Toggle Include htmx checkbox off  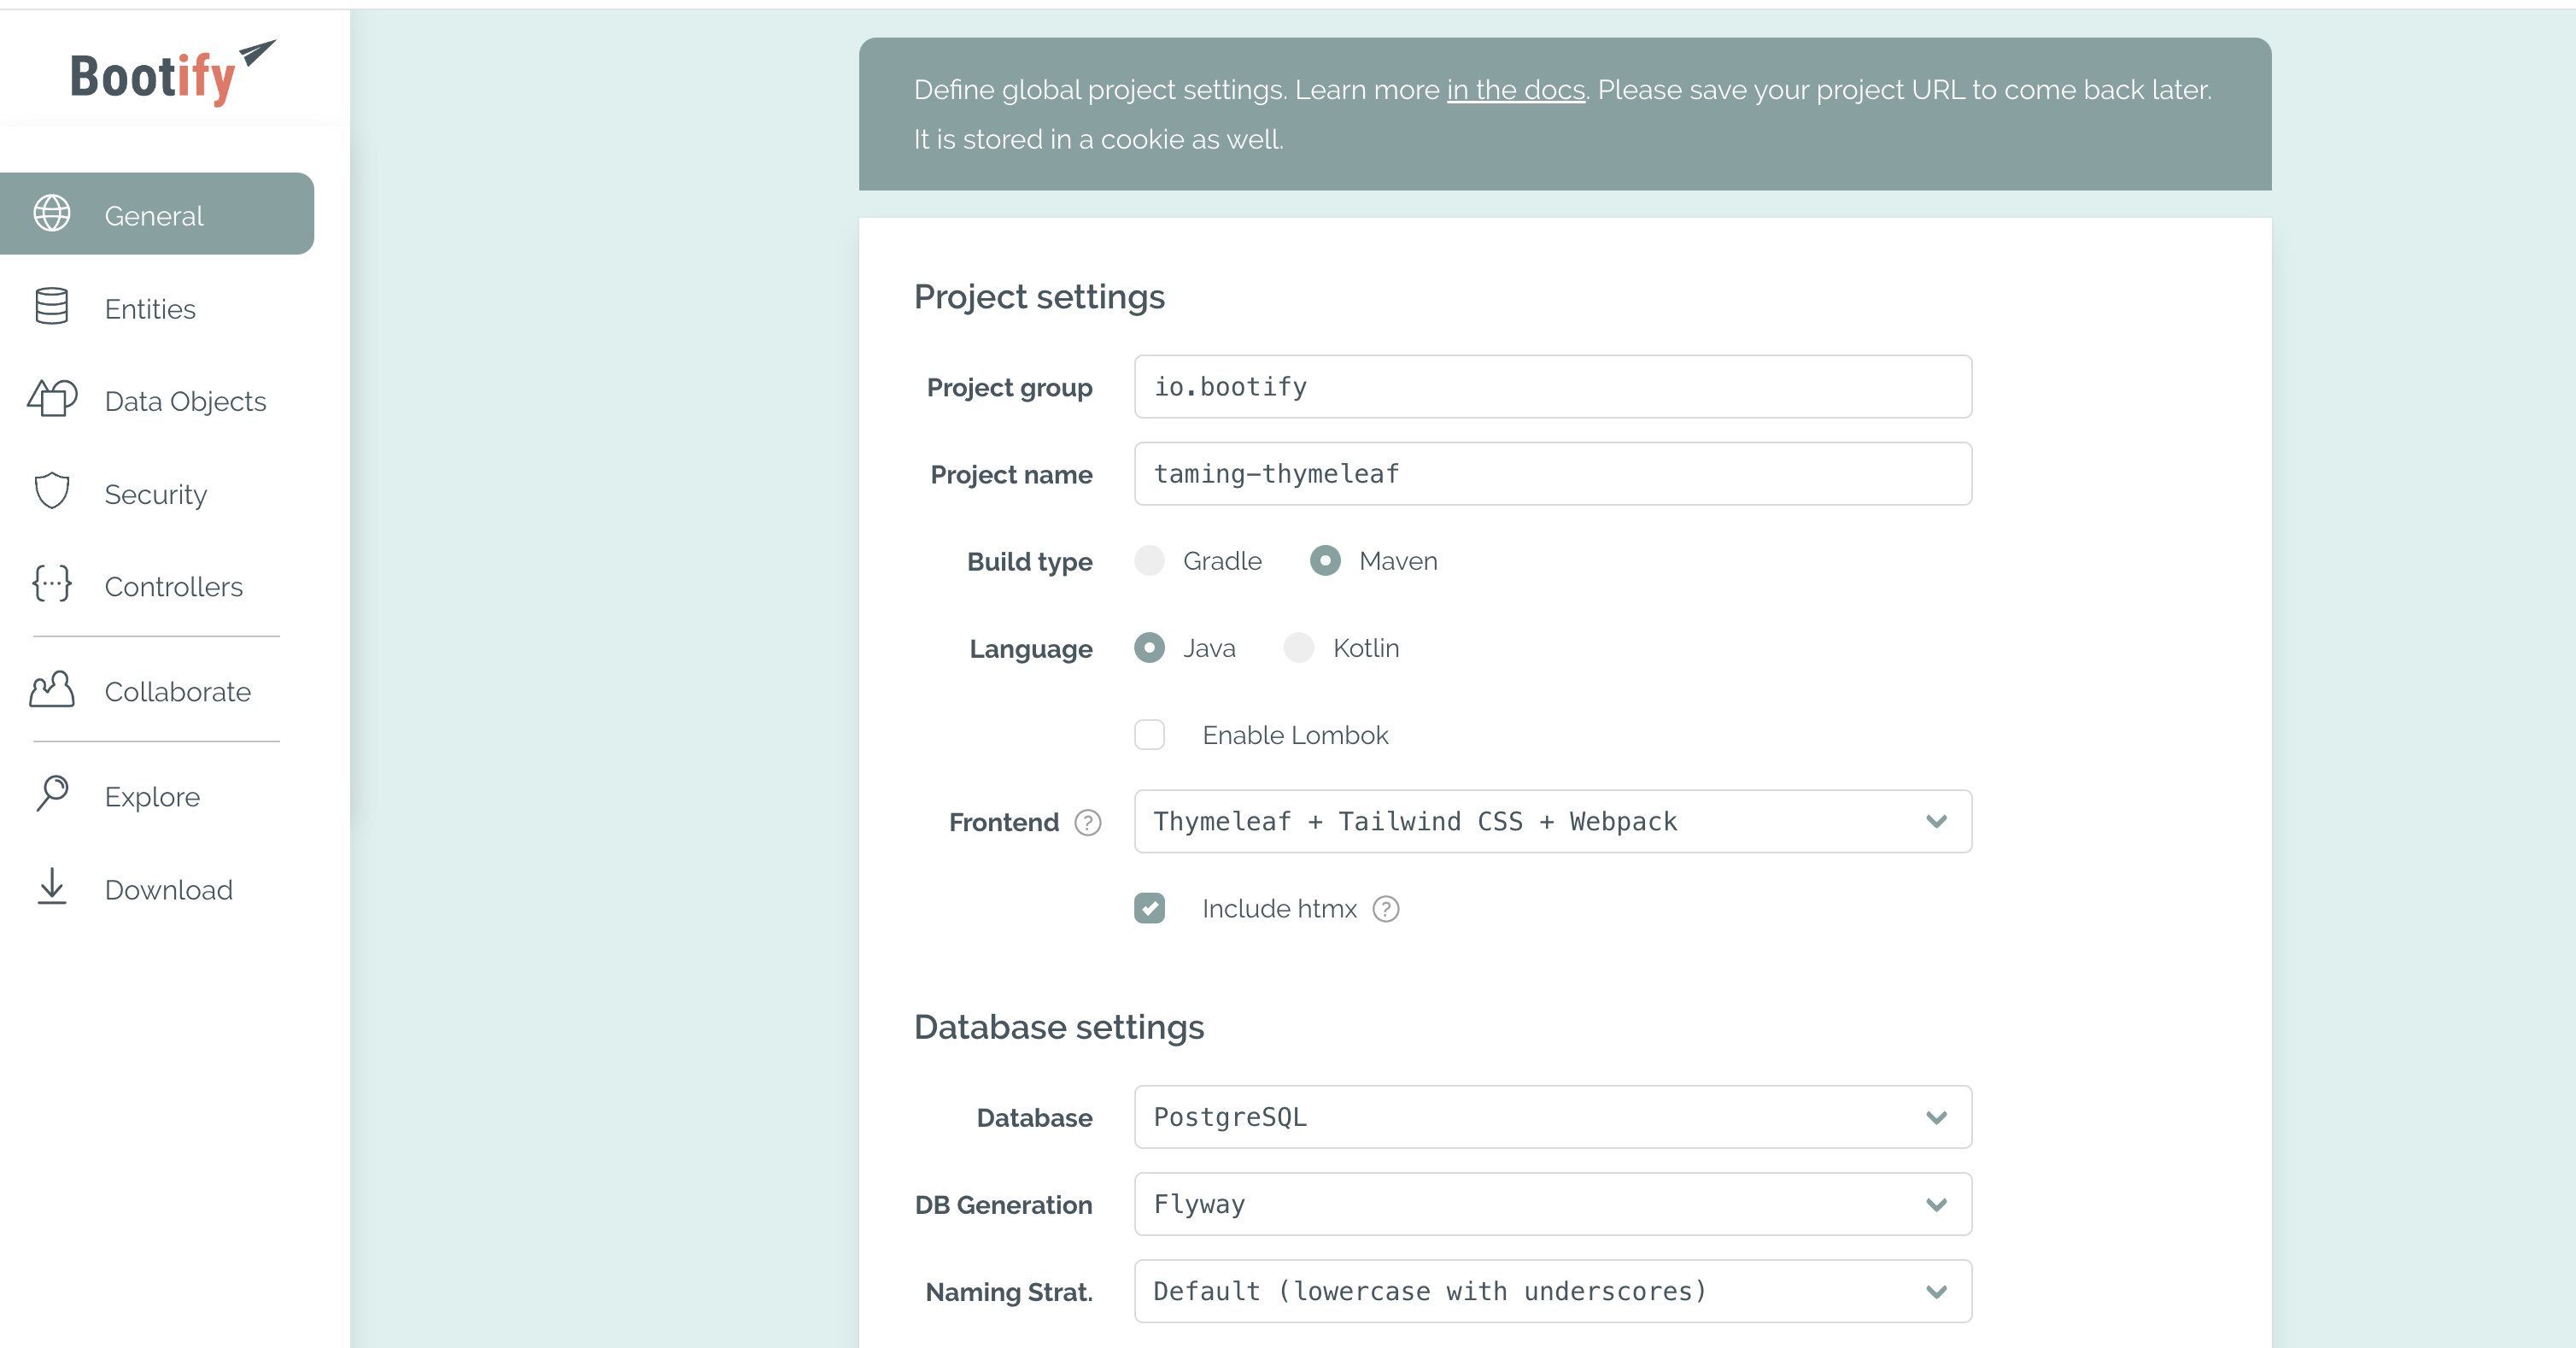1151,908
